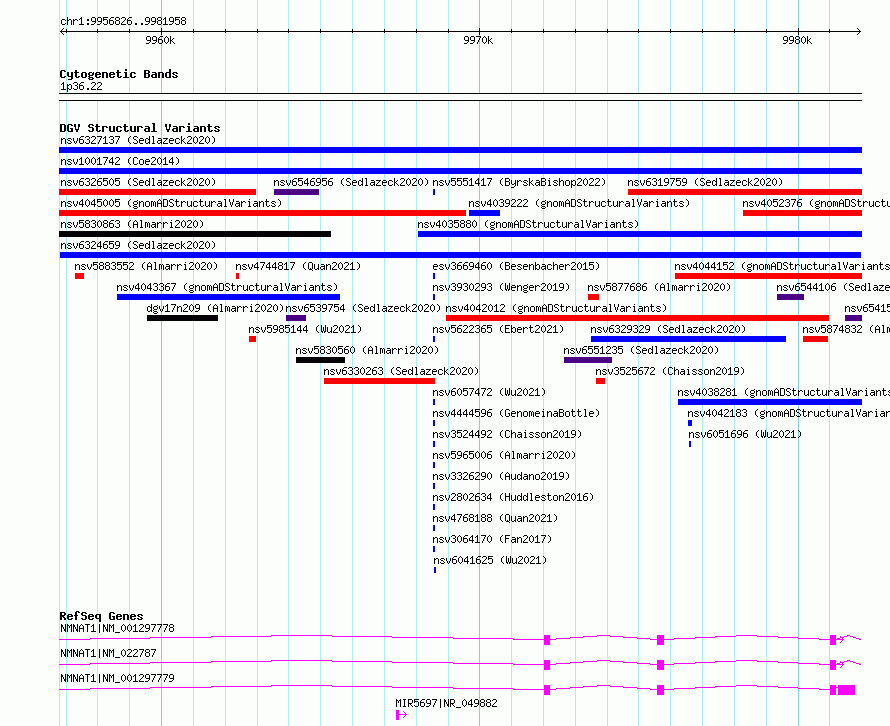This screenshot has width=890, height=726.
Task: Click the nsv5830863 (Almarri2020) black bar
Action: click(x=195, y=234)
